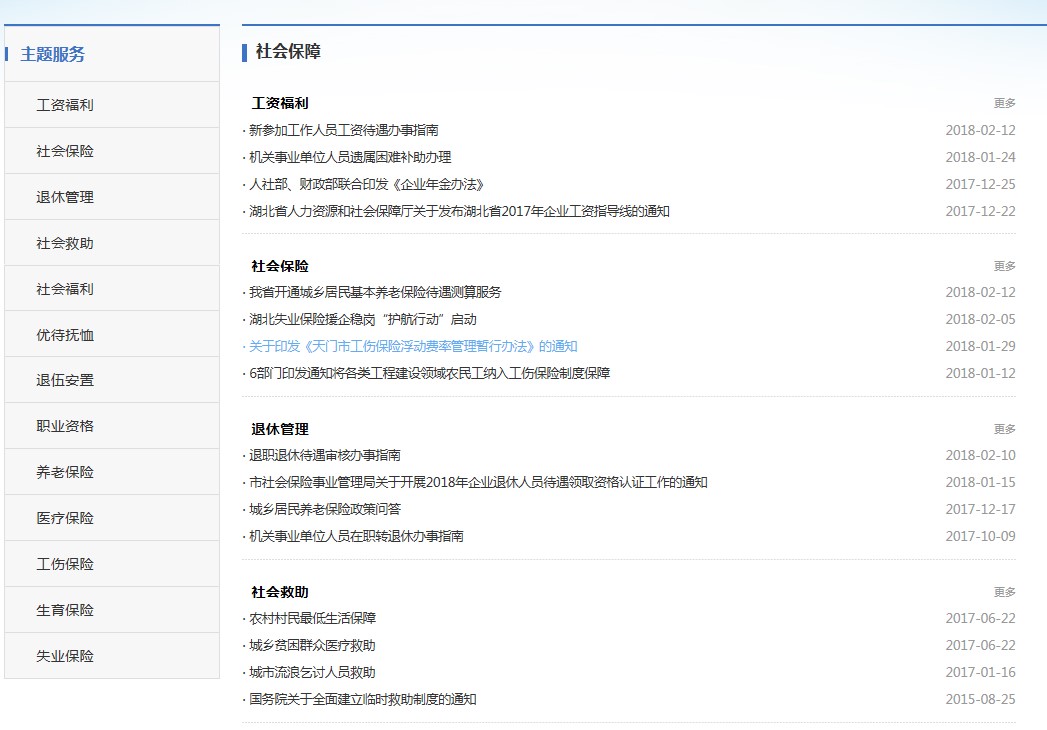
Task: Select 退伍安置 in the theme services list
Action: coord(65,381)
